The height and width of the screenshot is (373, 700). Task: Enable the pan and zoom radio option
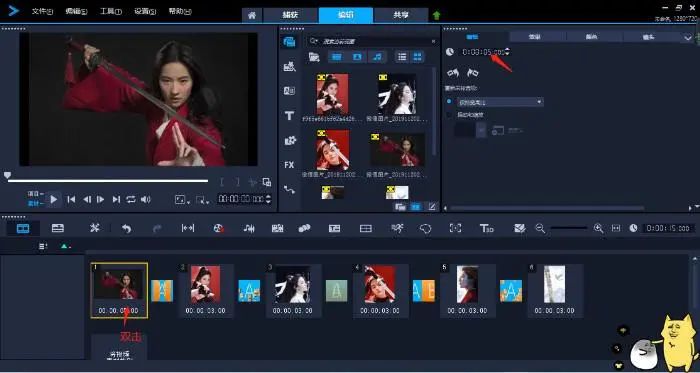point(450,115)
